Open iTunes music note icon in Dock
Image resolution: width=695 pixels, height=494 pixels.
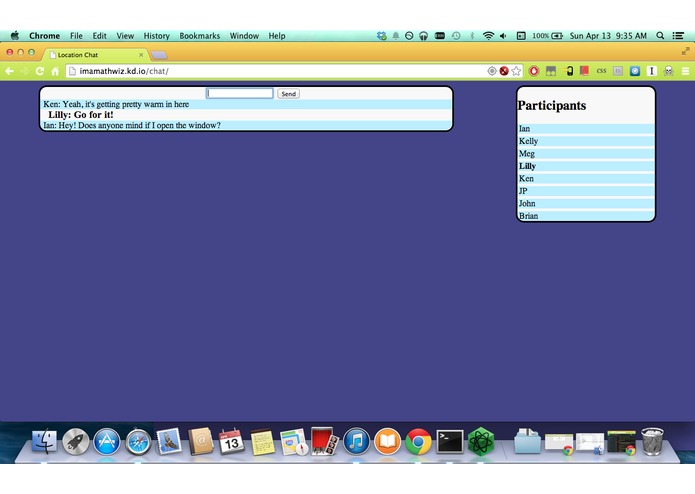[356, 441]
